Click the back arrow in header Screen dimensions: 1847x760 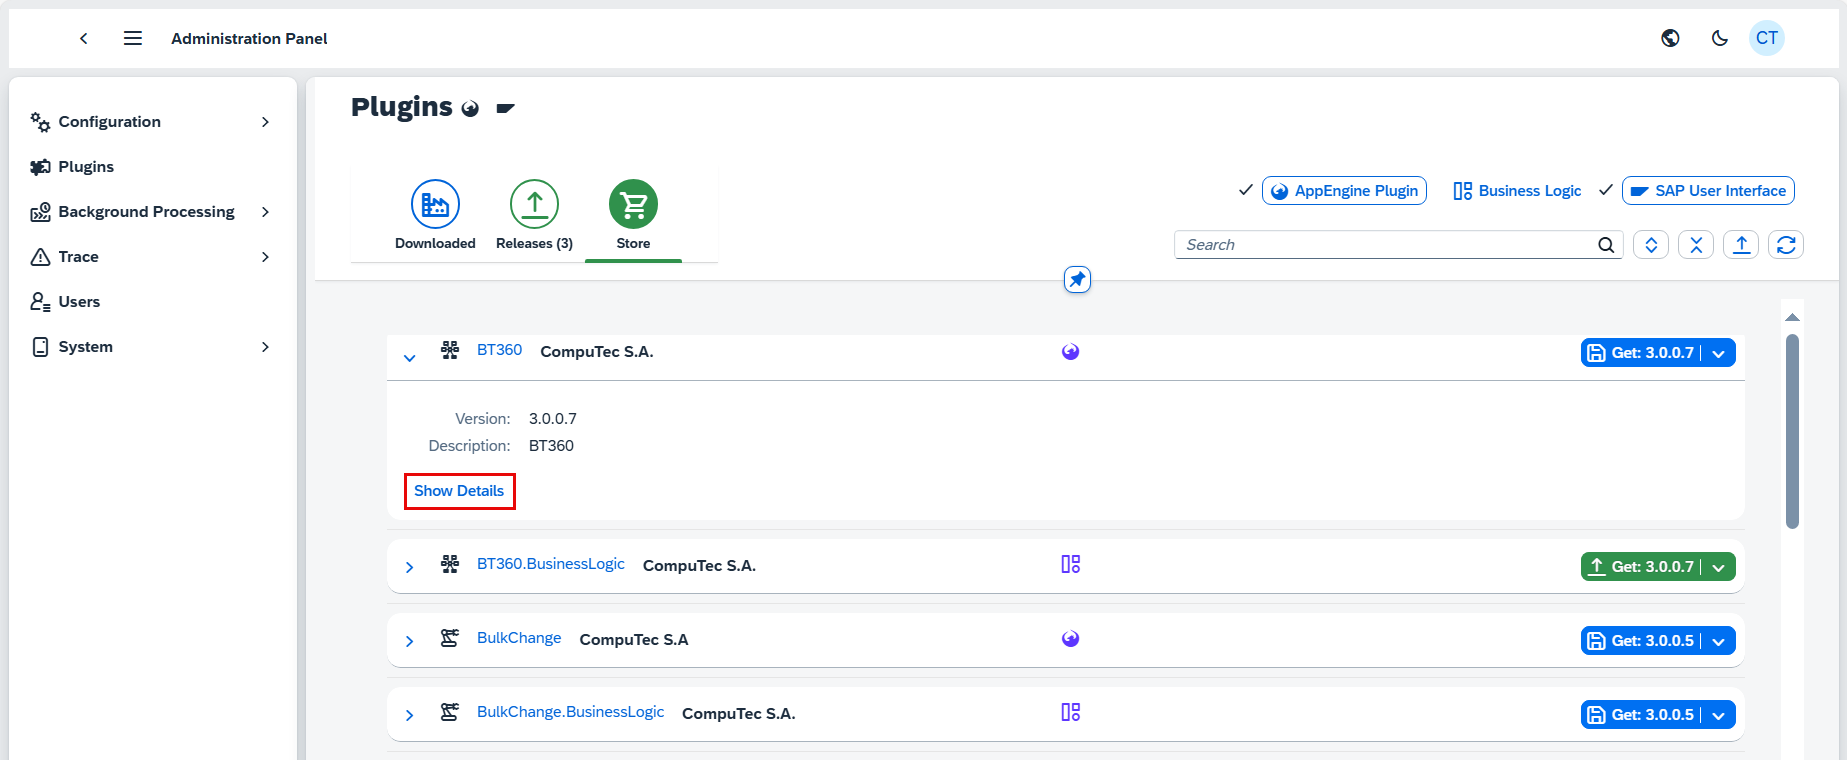84,38
